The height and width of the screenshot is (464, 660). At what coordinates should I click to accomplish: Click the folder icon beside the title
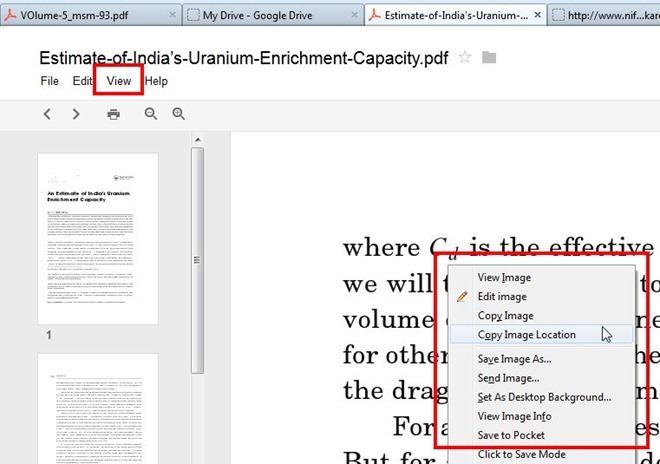point(489,58)
